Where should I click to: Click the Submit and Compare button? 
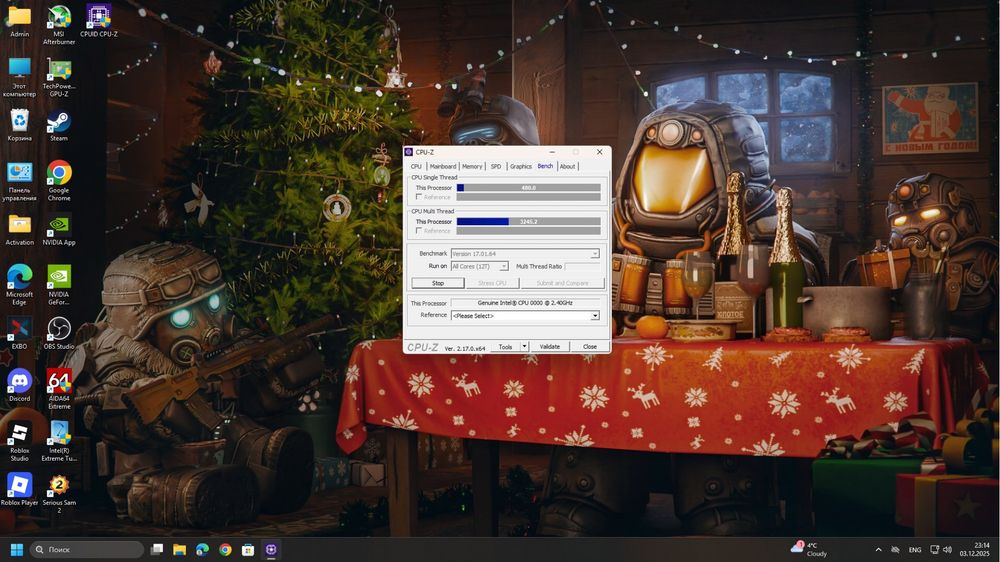tap(562, 283)
